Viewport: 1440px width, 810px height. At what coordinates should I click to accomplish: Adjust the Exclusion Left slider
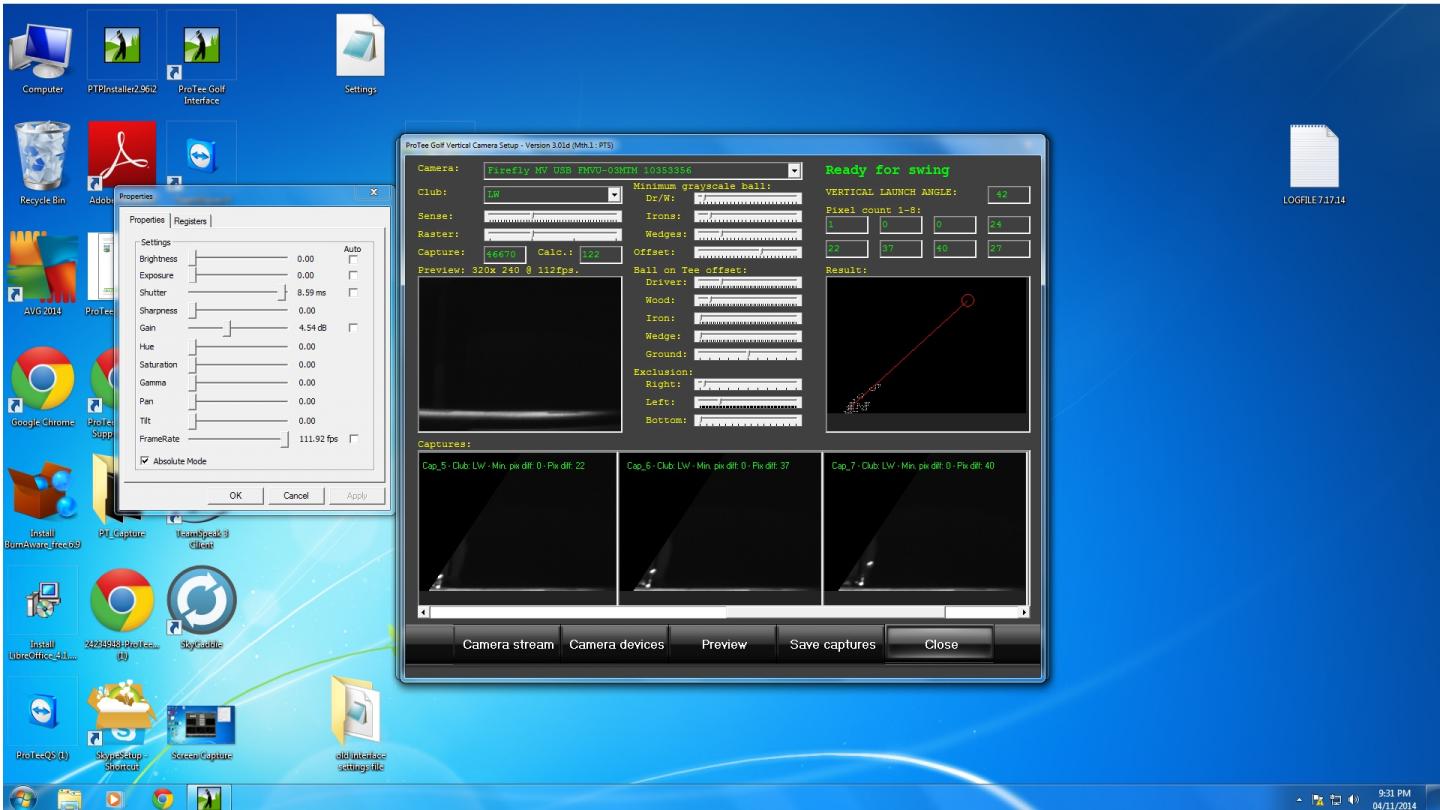pos(748,402)
